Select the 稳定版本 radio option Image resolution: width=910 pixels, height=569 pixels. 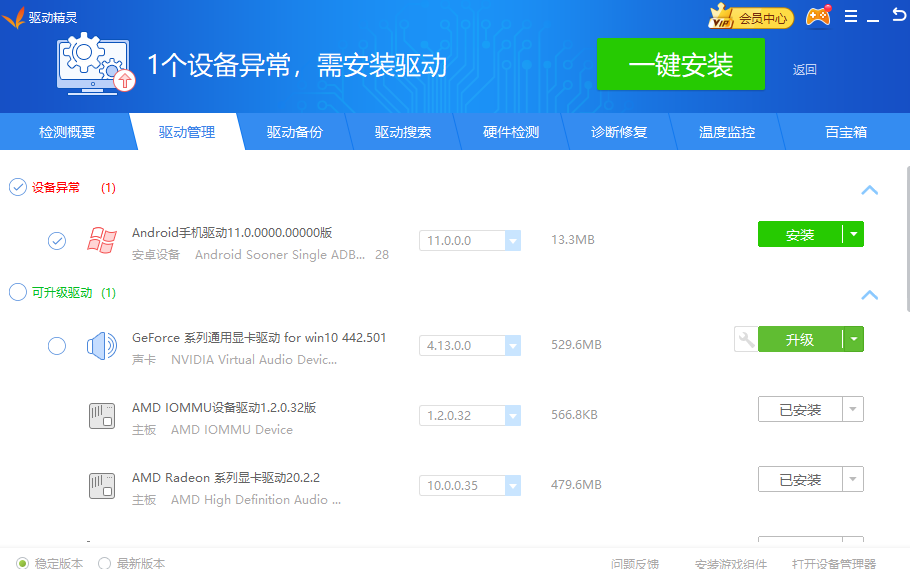(x=23, y=563)
